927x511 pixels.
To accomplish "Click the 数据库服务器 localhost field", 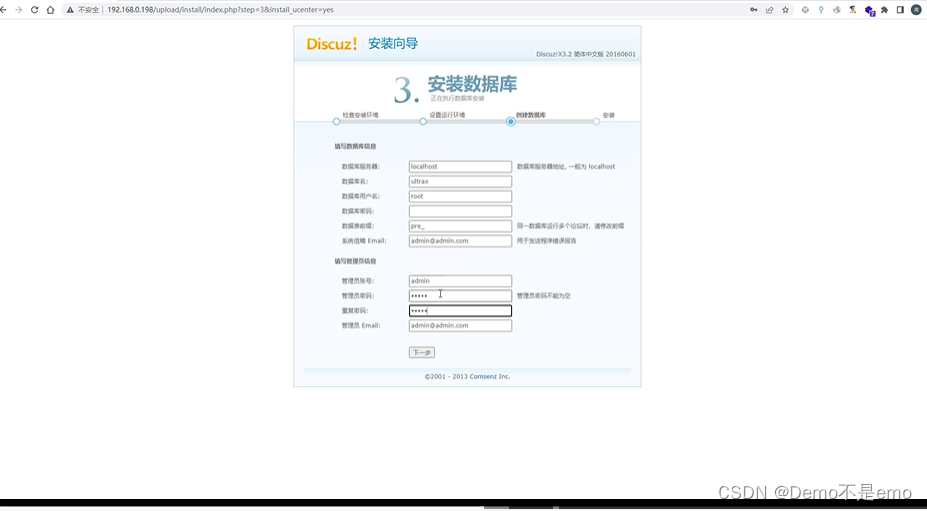I will 460,167.
